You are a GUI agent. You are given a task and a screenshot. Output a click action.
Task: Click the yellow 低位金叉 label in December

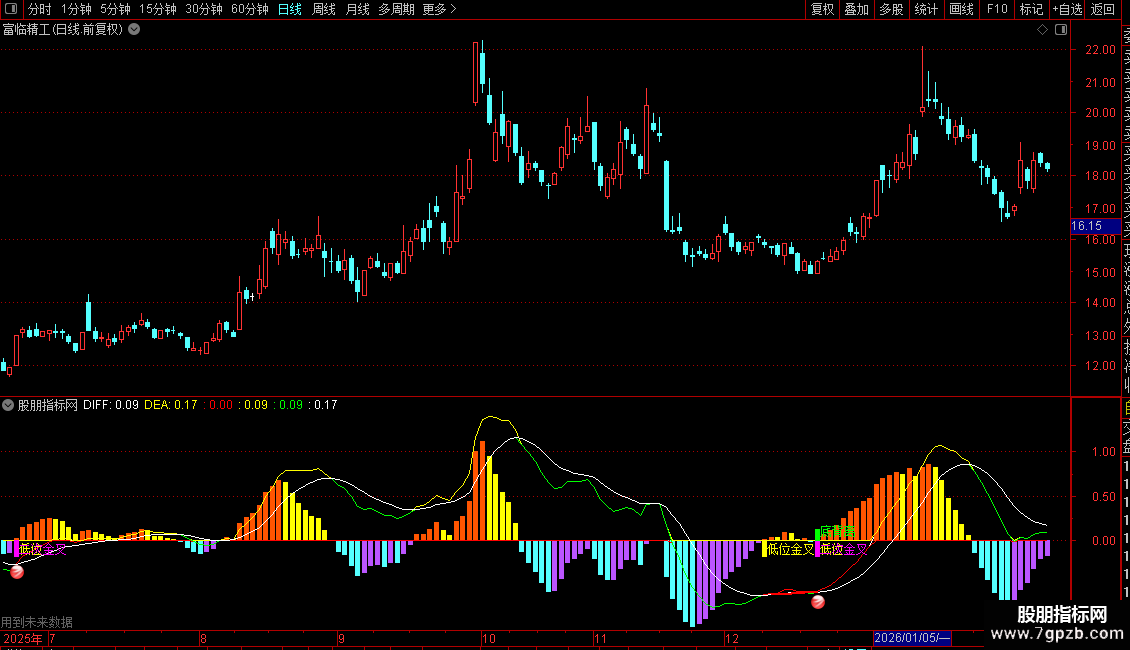click(x=791, y=549)
